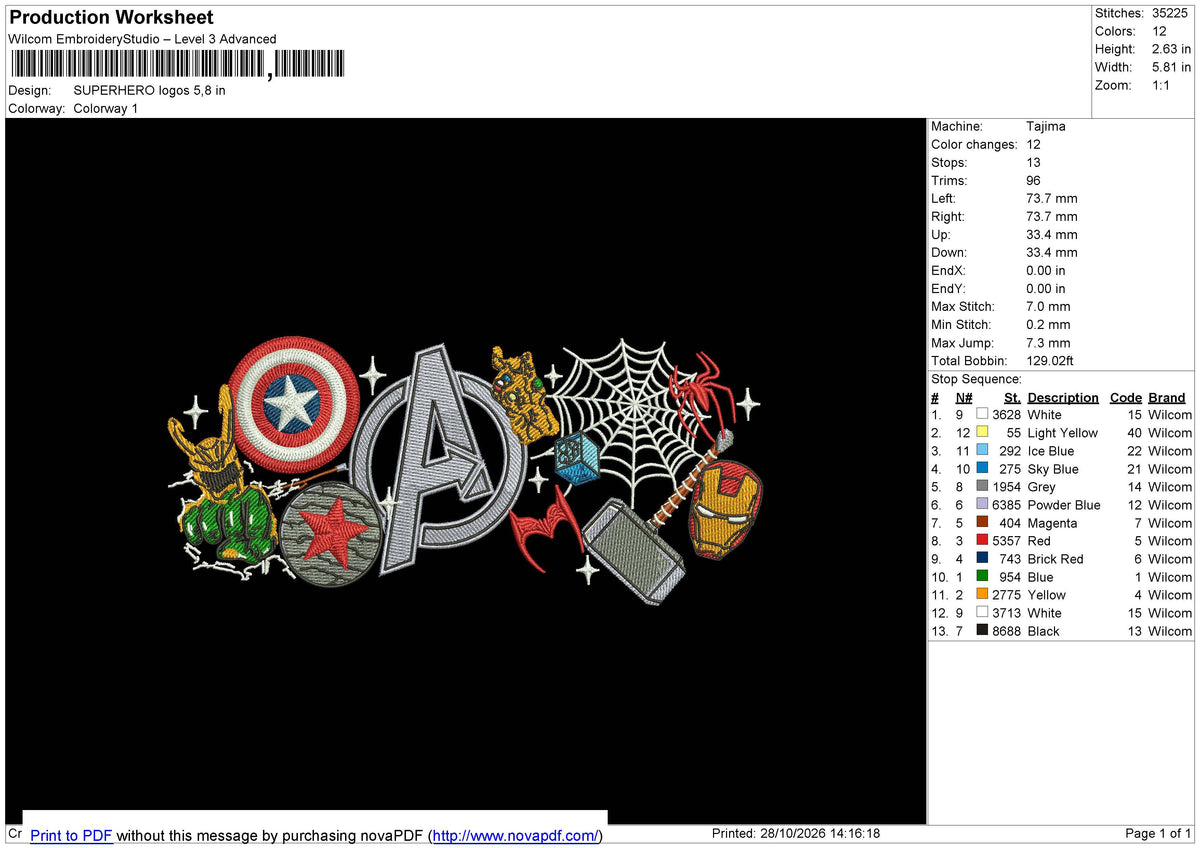
Task: Click the Black thread swatch
Action: (982, 631)
